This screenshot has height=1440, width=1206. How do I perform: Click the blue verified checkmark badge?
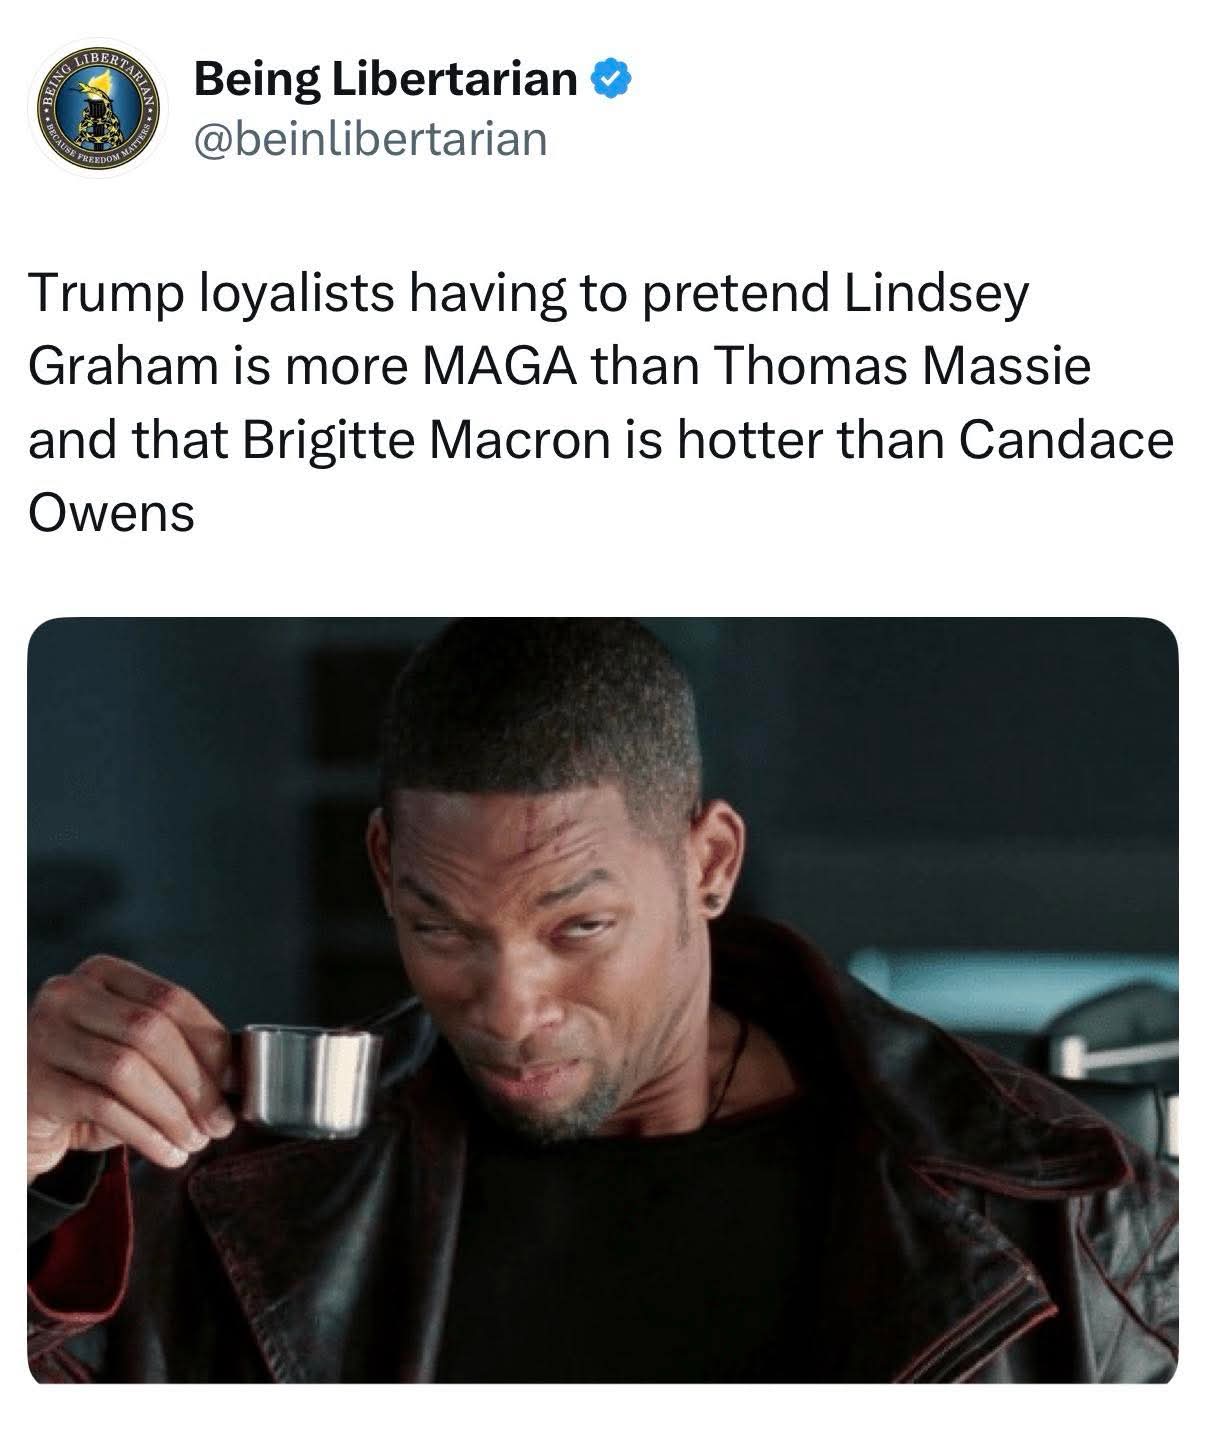click(x=611, y=78)
